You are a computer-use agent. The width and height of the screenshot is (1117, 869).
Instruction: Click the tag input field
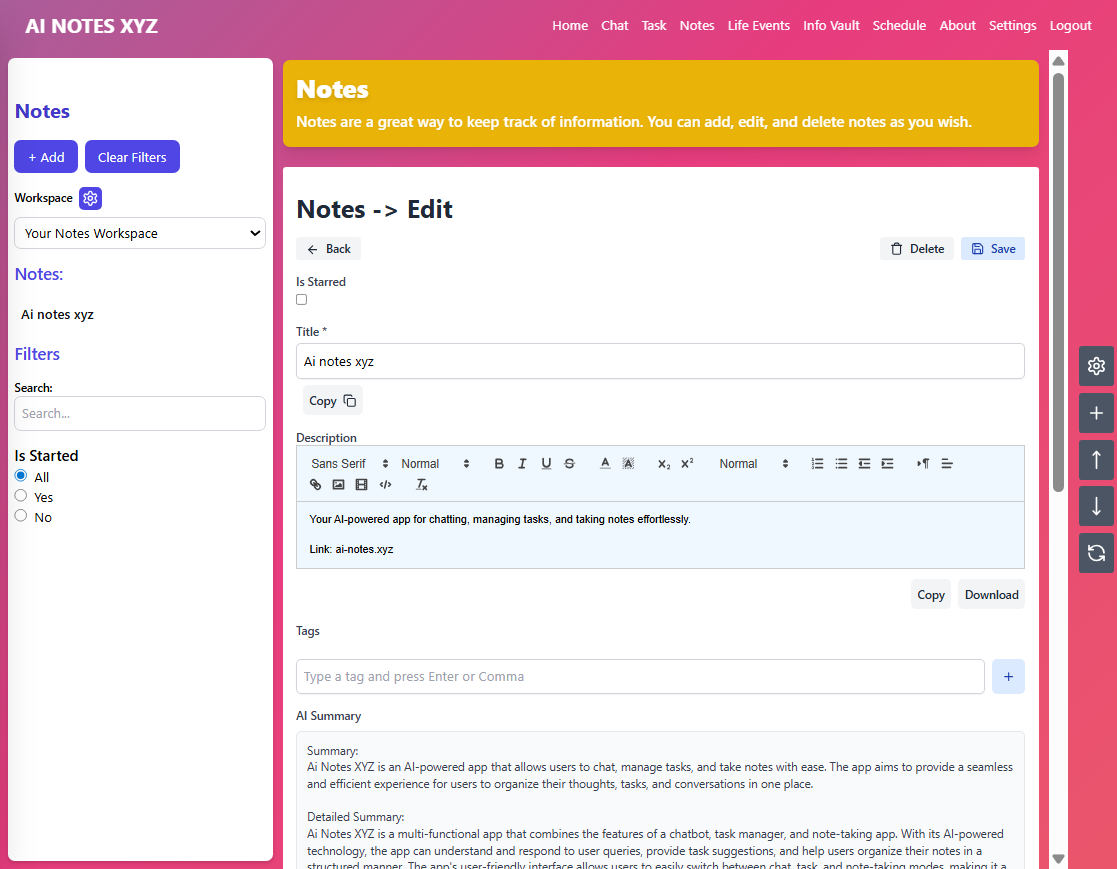pyautogui.click(x=640, y=677)
